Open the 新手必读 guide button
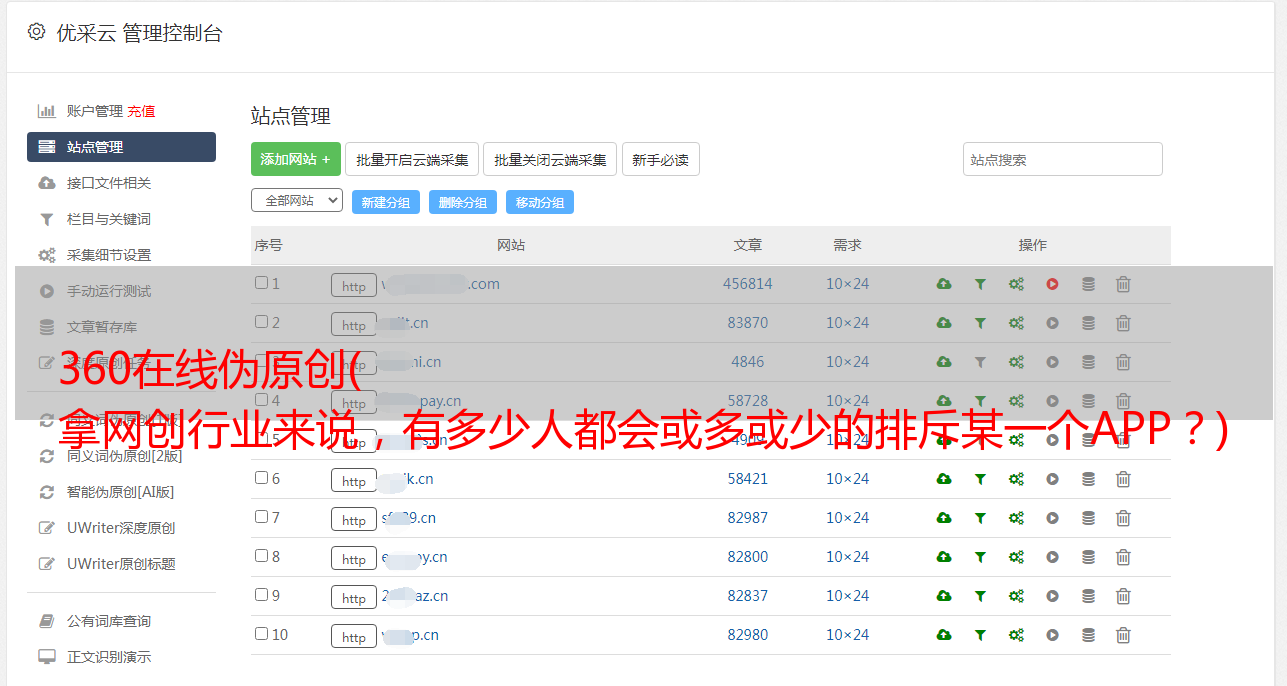Viewport: 1287px width, 686px height. [x=661, y=159]
